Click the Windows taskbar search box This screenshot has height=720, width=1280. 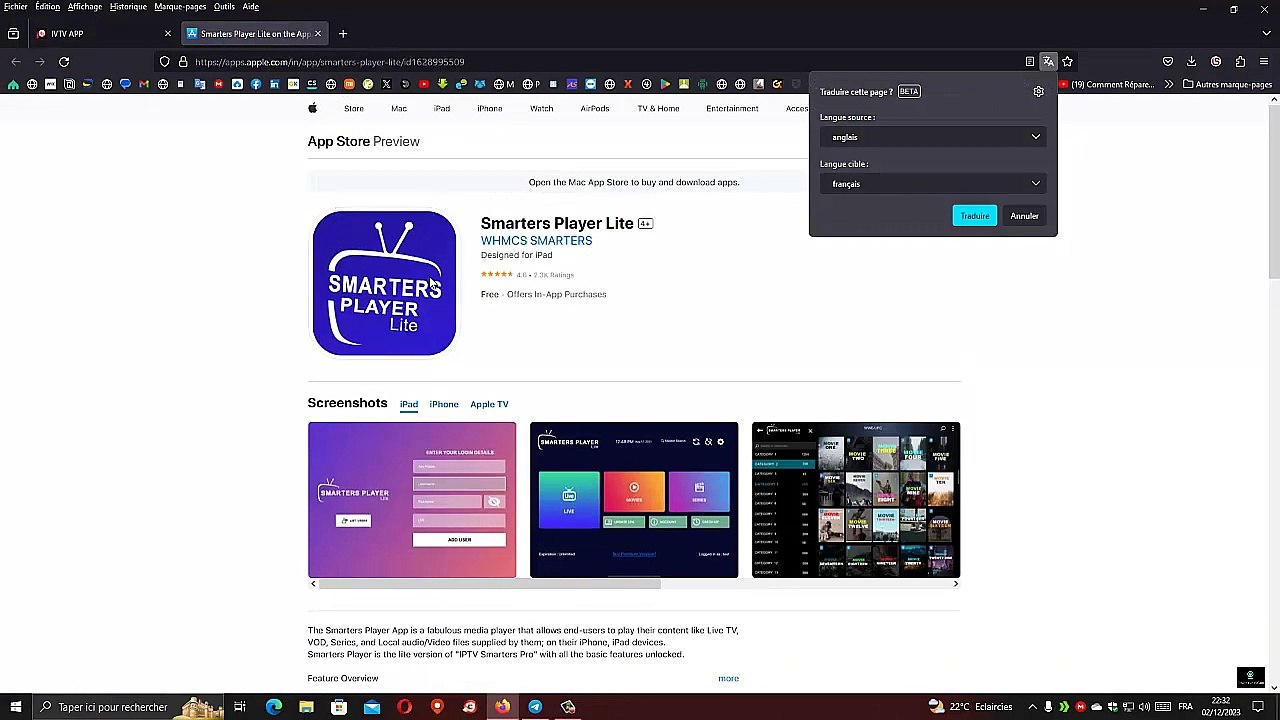[x=128, y=707]
